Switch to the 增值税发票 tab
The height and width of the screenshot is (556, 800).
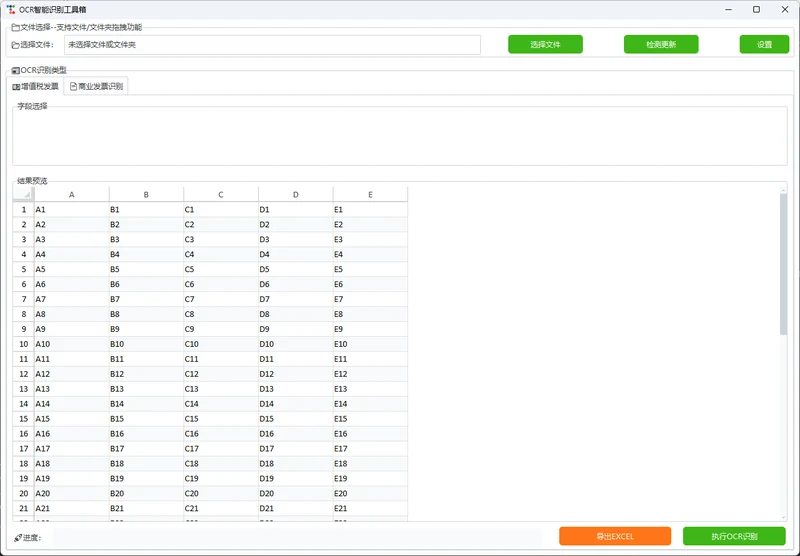coord(36,86)
